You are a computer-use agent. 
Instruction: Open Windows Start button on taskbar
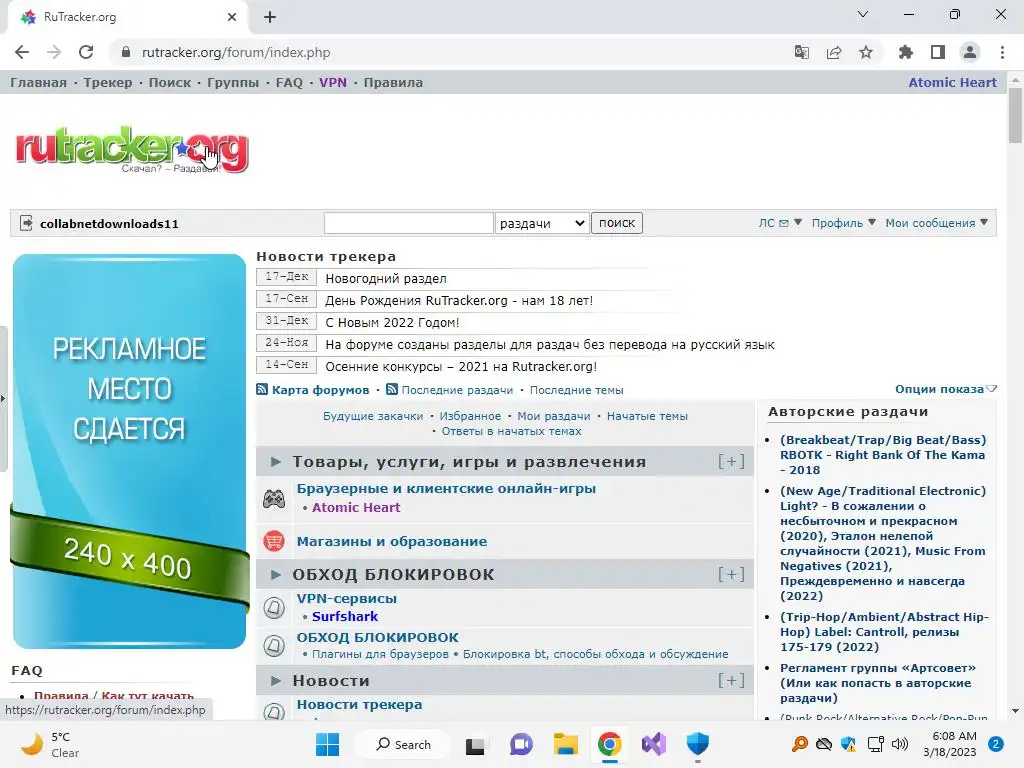(x=327, y=744)
